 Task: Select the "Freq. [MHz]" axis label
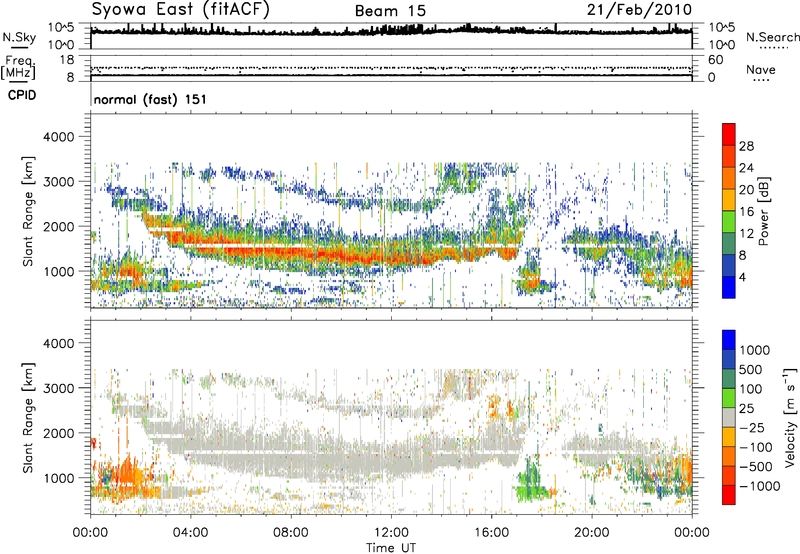pos(19,67)
